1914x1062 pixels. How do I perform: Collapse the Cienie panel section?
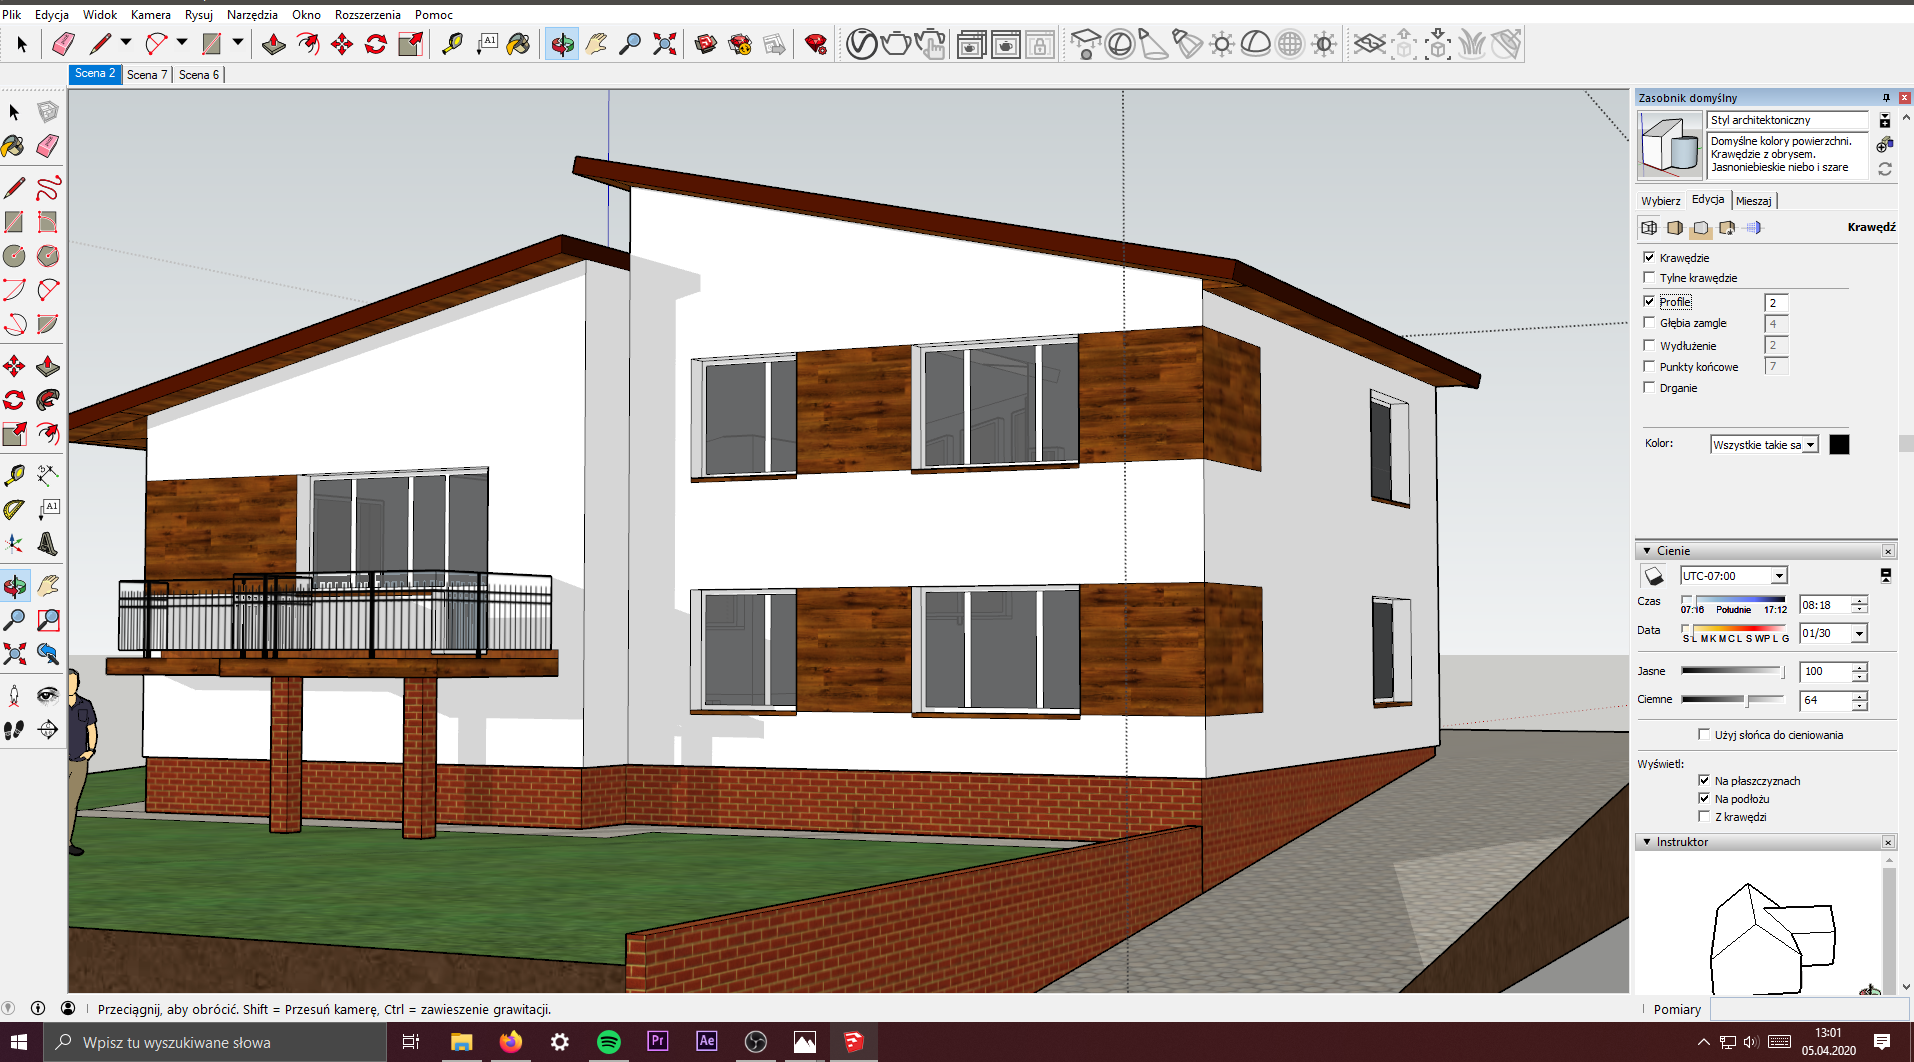point(1647,551)
